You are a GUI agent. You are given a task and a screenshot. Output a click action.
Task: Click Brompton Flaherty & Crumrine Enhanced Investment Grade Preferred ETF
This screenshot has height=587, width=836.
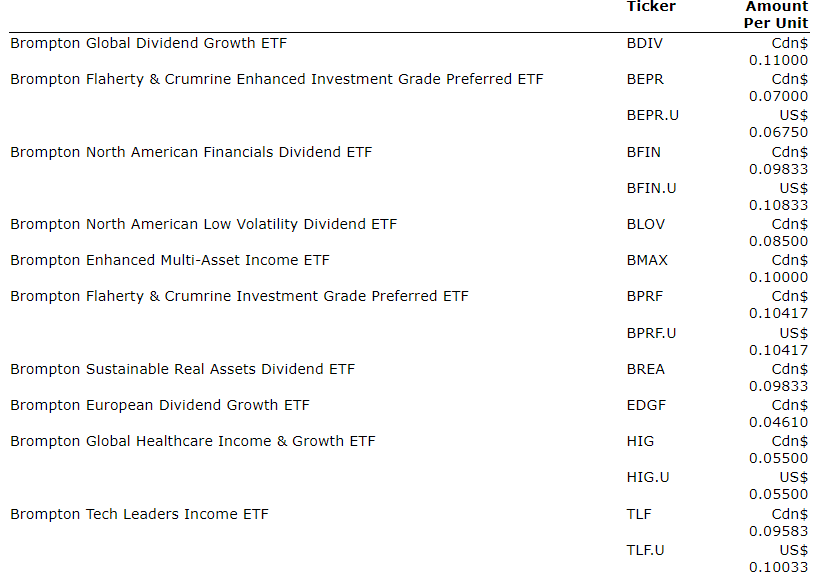click(x=277, y=79)
